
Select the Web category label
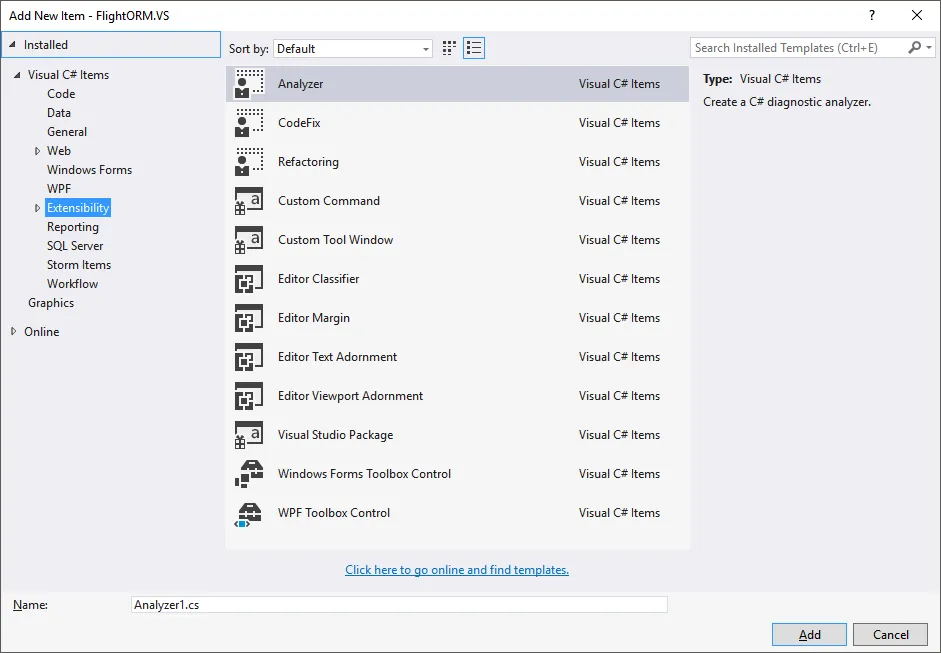tap(59, 151)
